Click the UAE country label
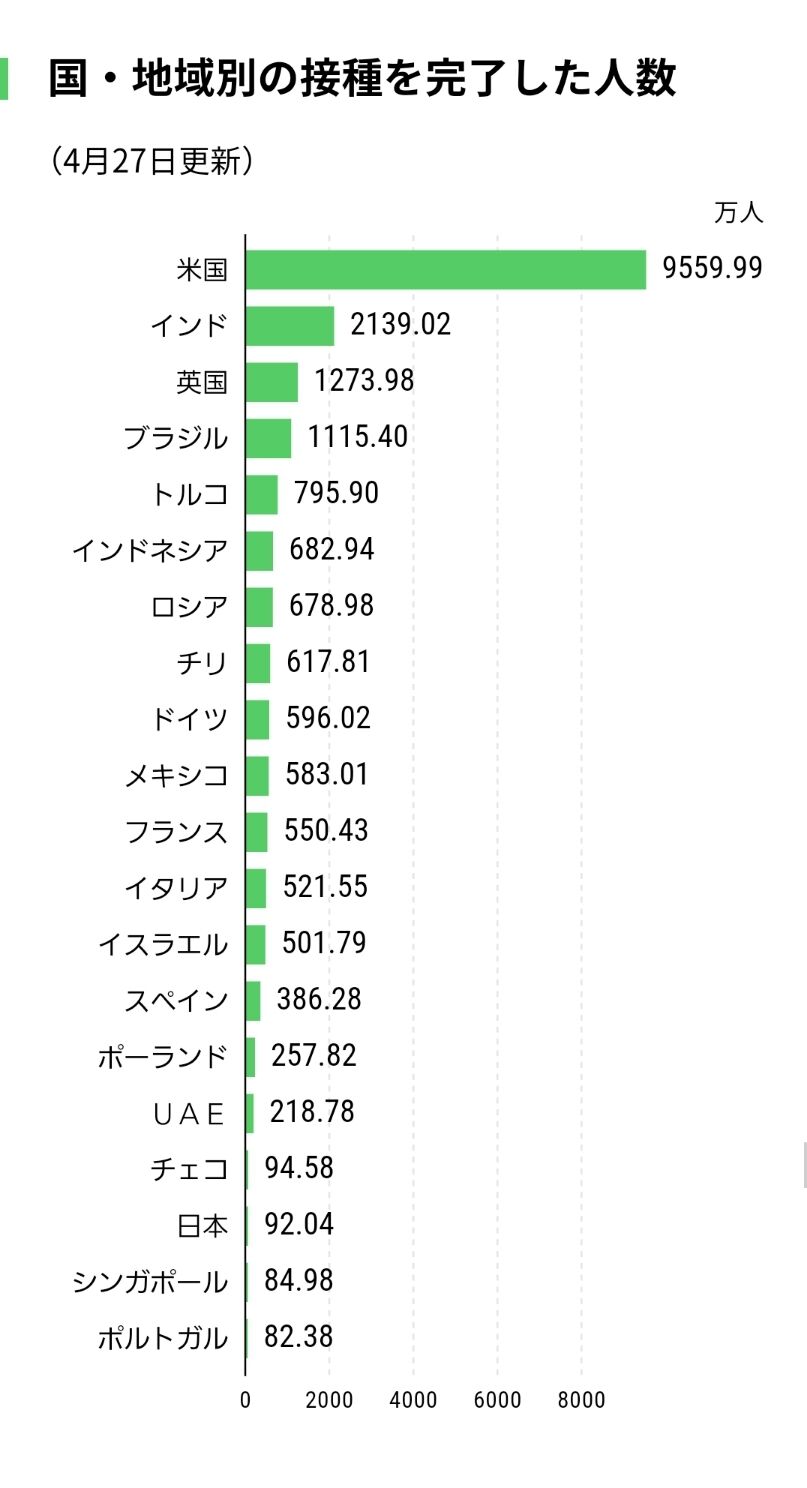Screen dimensions: 807x1488 tap(188, 1113)
